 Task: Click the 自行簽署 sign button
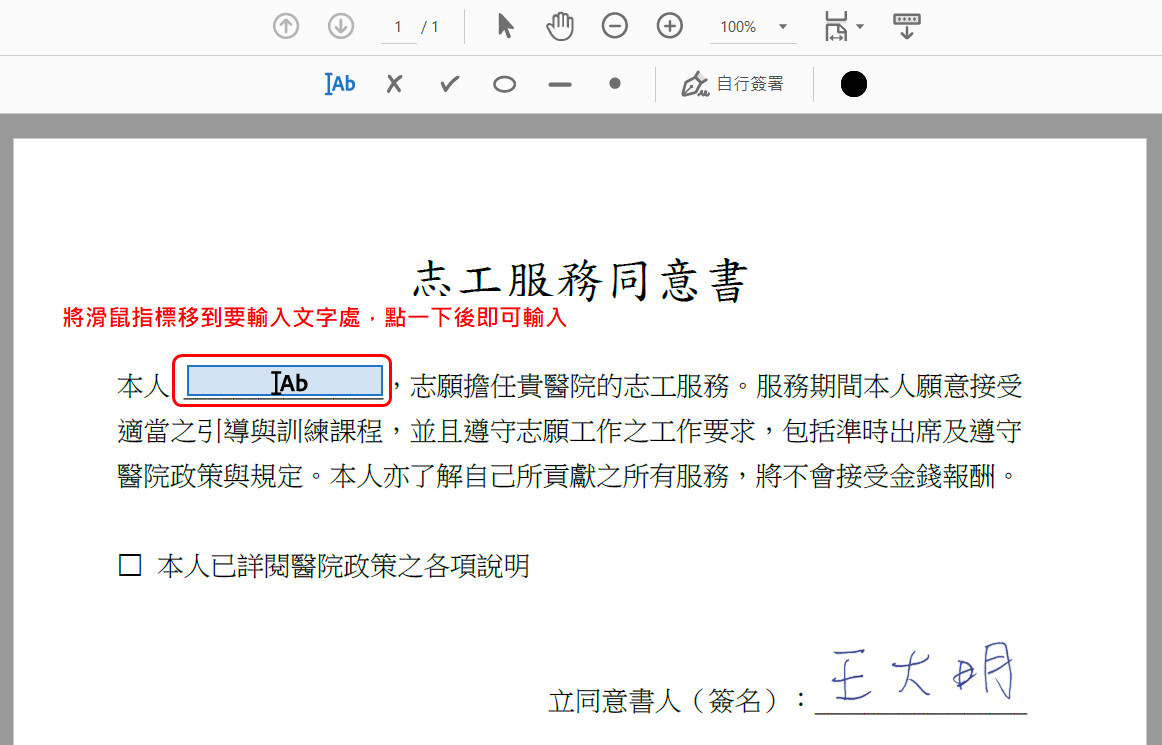(x=733, y=84)
